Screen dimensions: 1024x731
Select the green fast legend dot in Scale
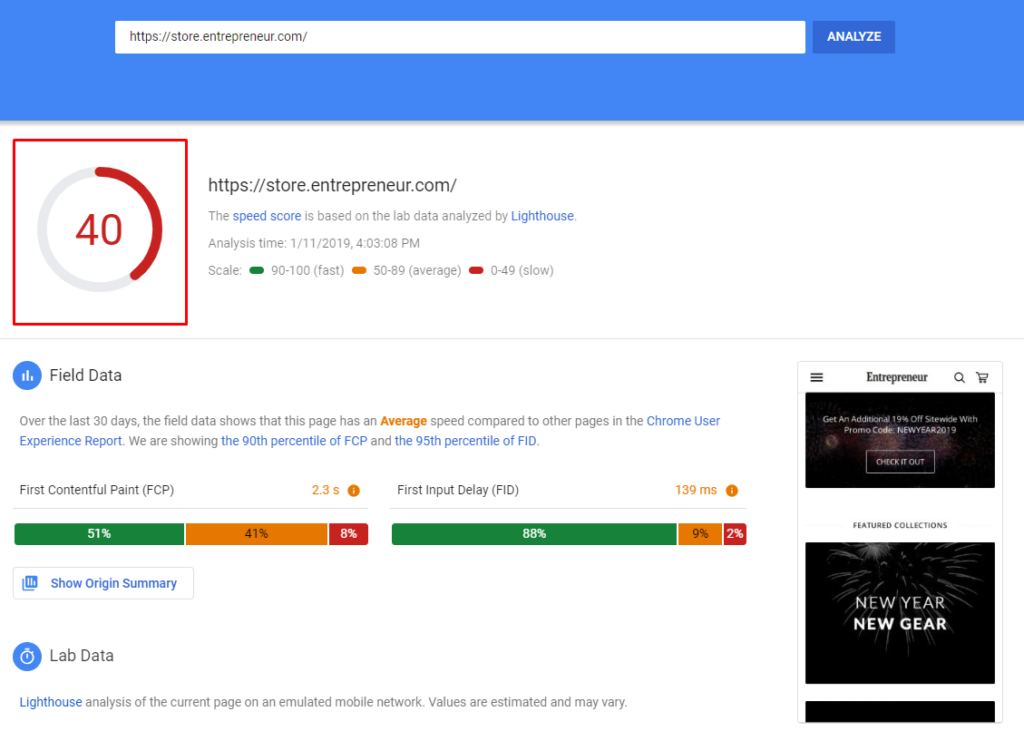coord(257,270)
